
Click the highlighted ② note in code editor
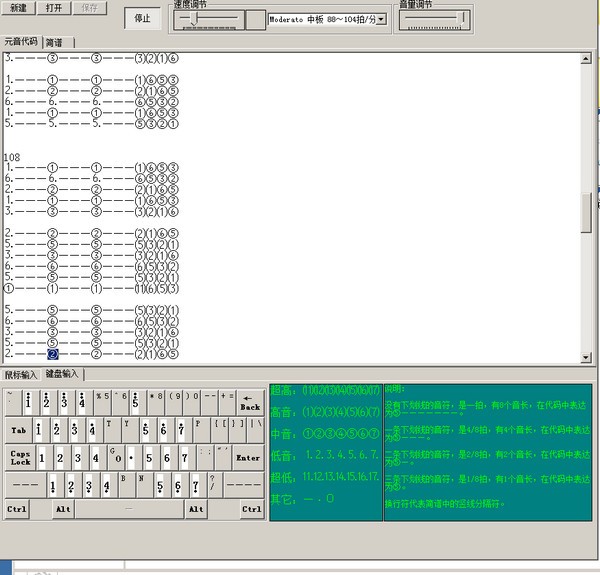click(x=52, y=354)
